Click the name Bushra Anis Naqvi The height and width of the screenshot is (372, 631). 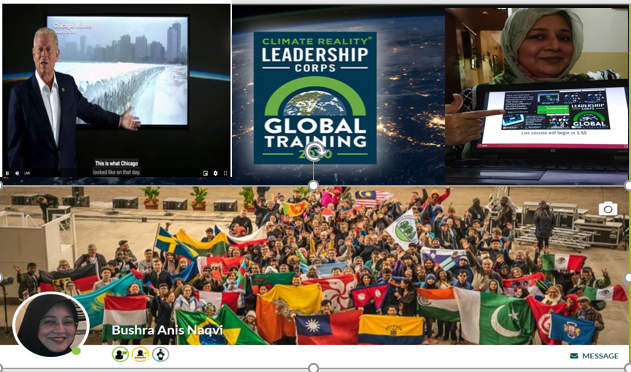click(x=167, y=330)
